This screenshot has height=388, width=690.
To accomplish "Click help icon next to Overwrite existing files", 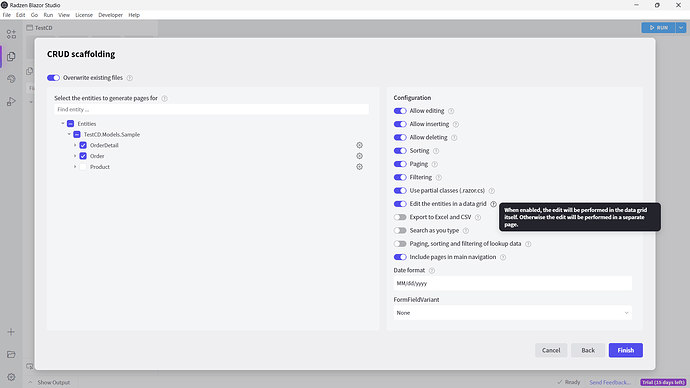I will [x=130, y=78].
